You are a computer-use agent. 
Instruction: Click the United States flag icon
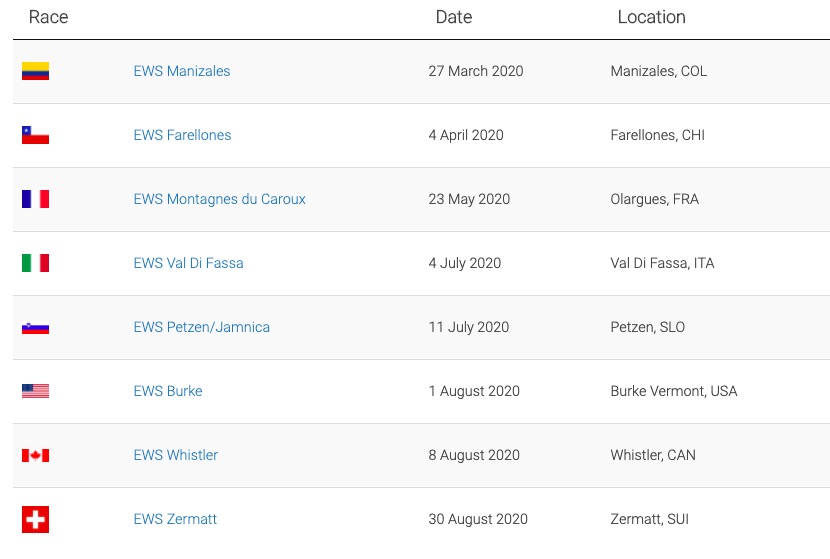[x=35, y=391]
